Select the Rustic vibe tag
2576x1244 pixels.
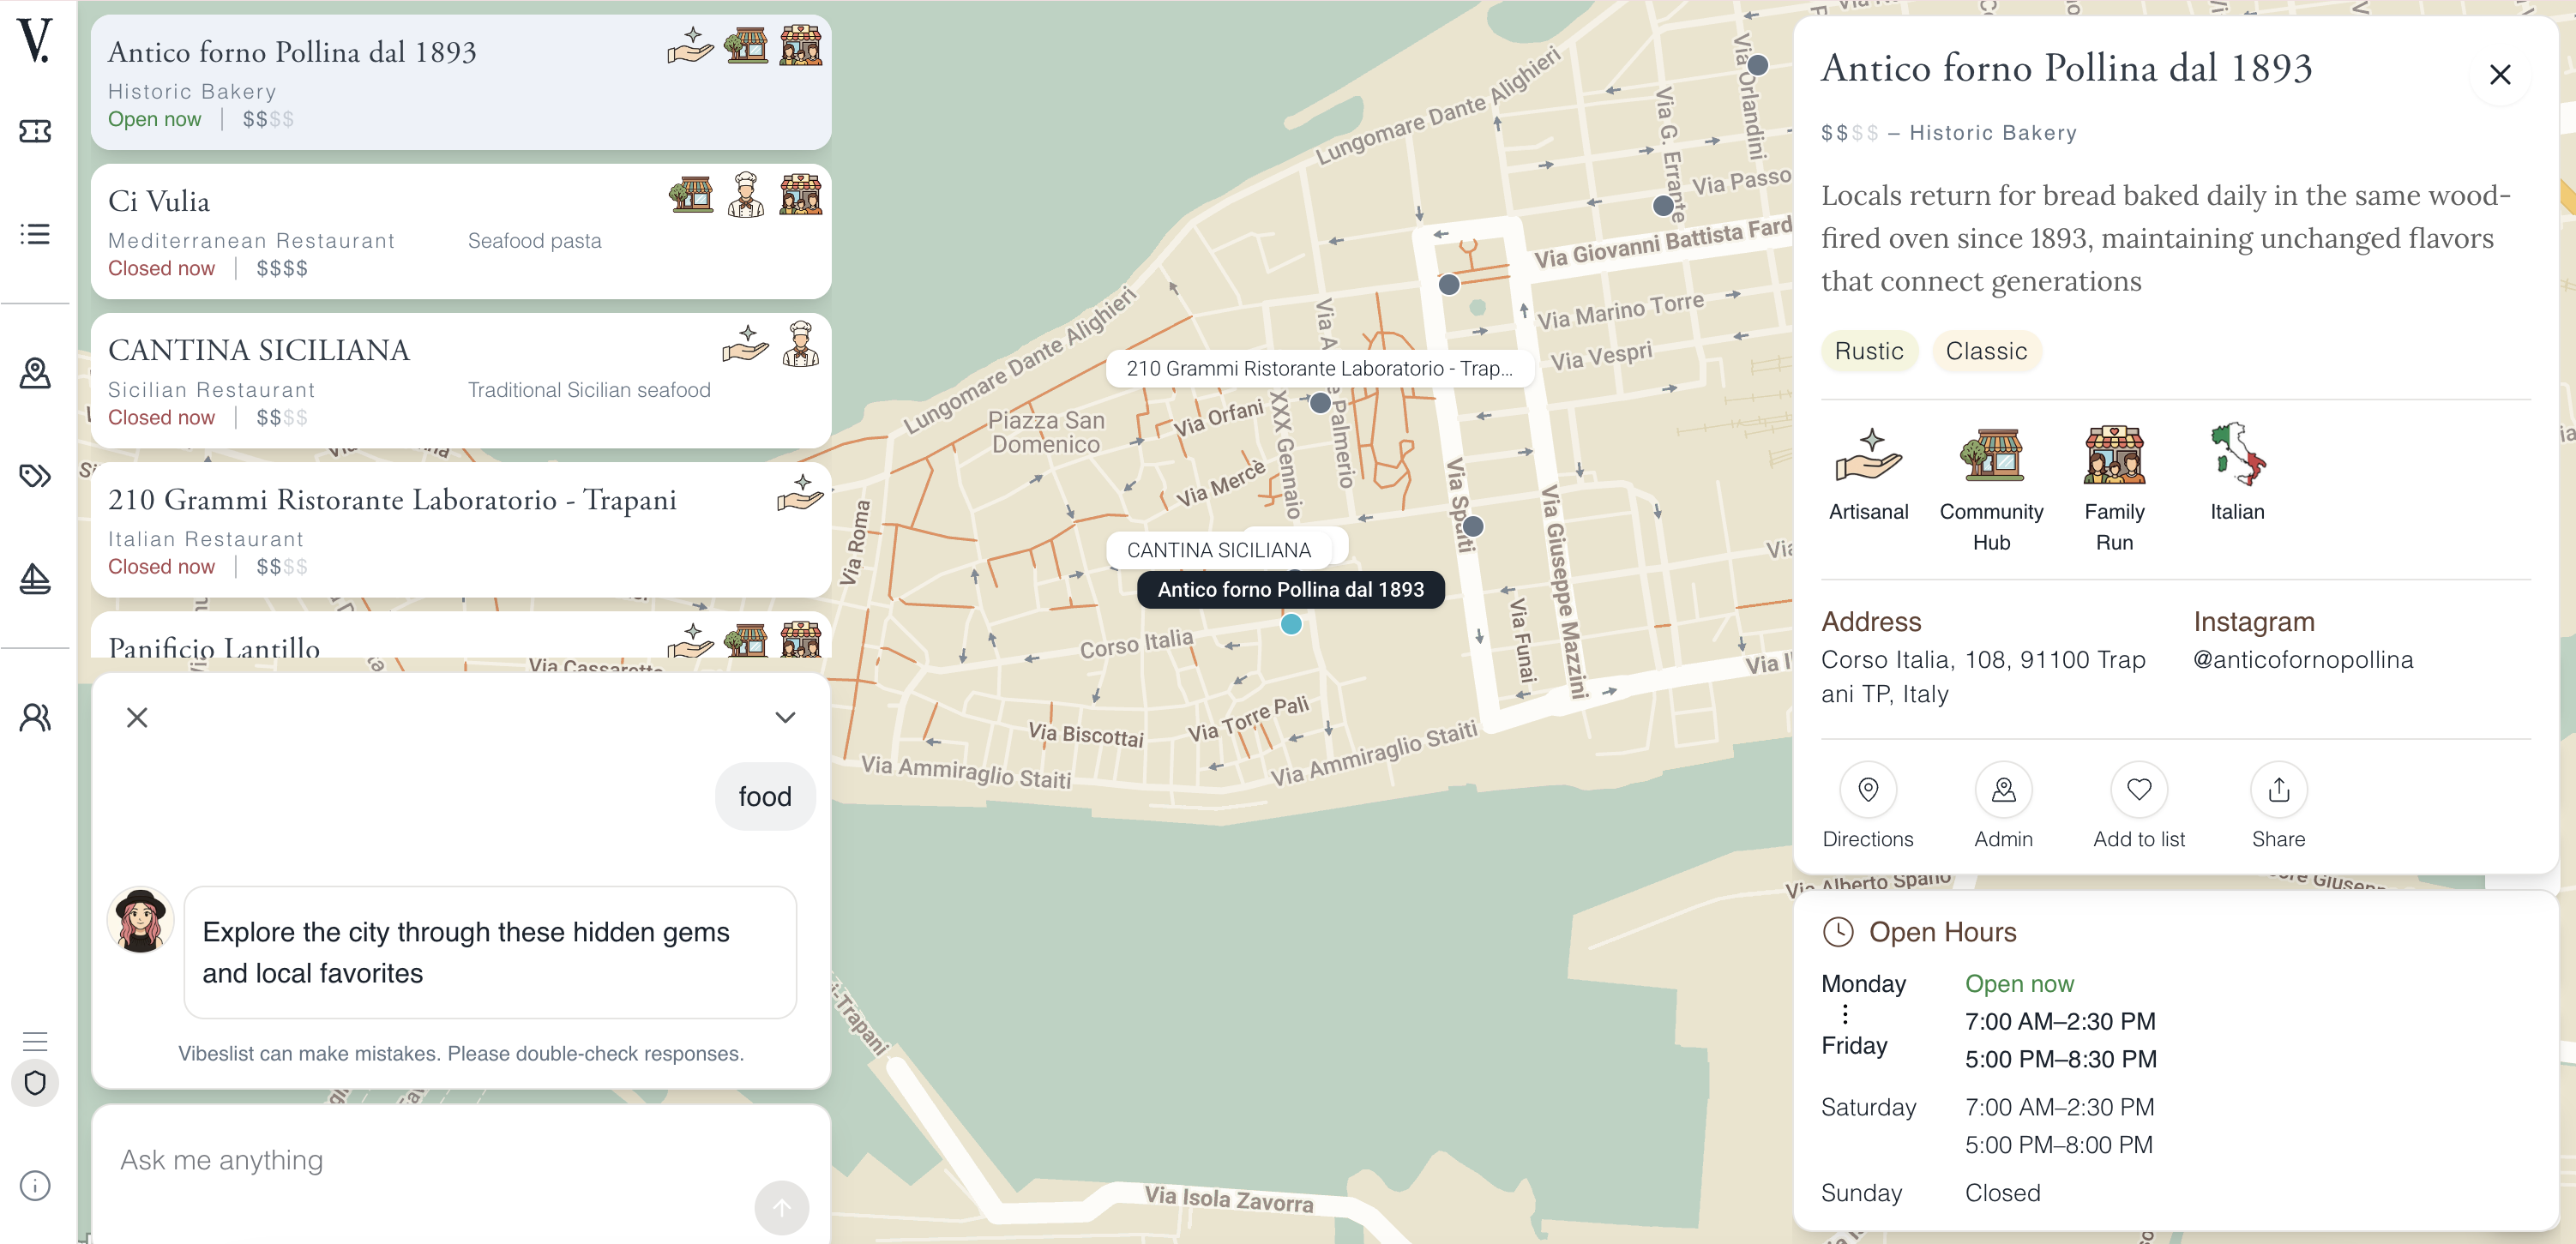tap(1868, 351)
